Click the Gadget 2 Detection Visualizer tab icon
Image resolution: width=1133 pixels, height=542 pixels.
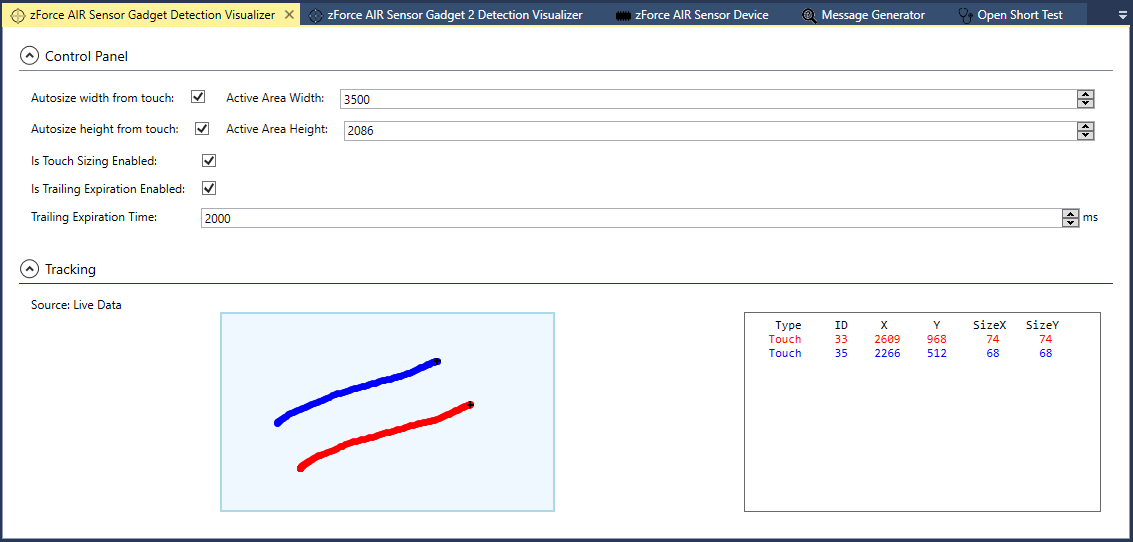(316, 15)
